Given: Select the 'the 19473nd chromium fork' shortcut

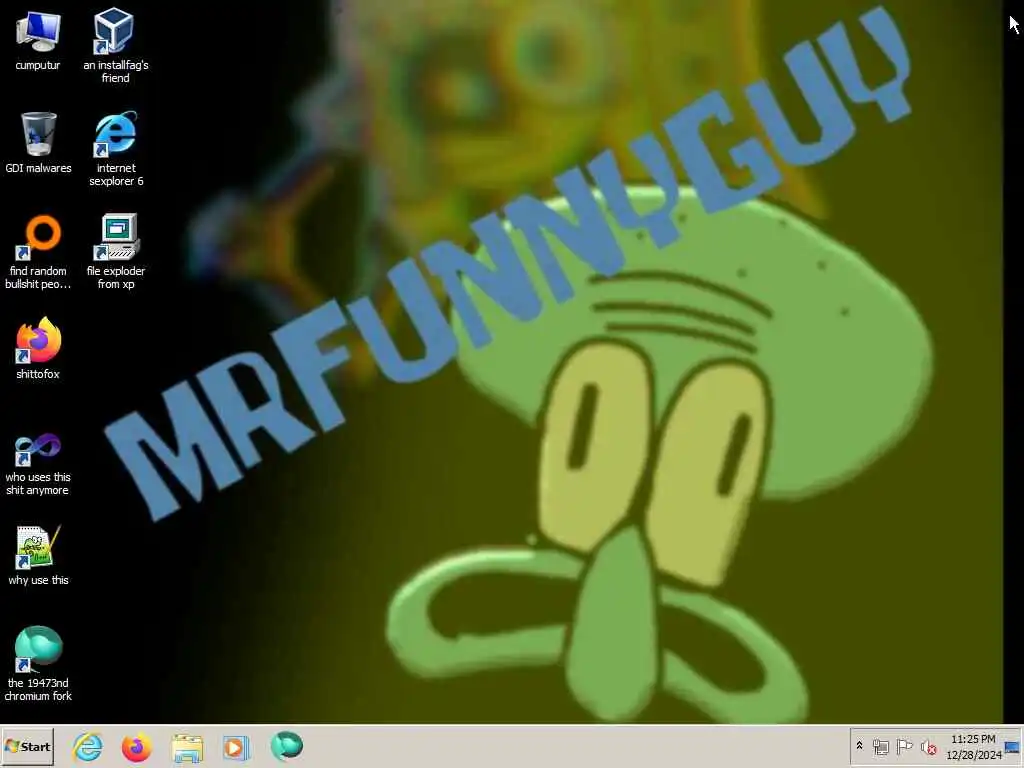Looking at the screenshot, I should (38, 664).
